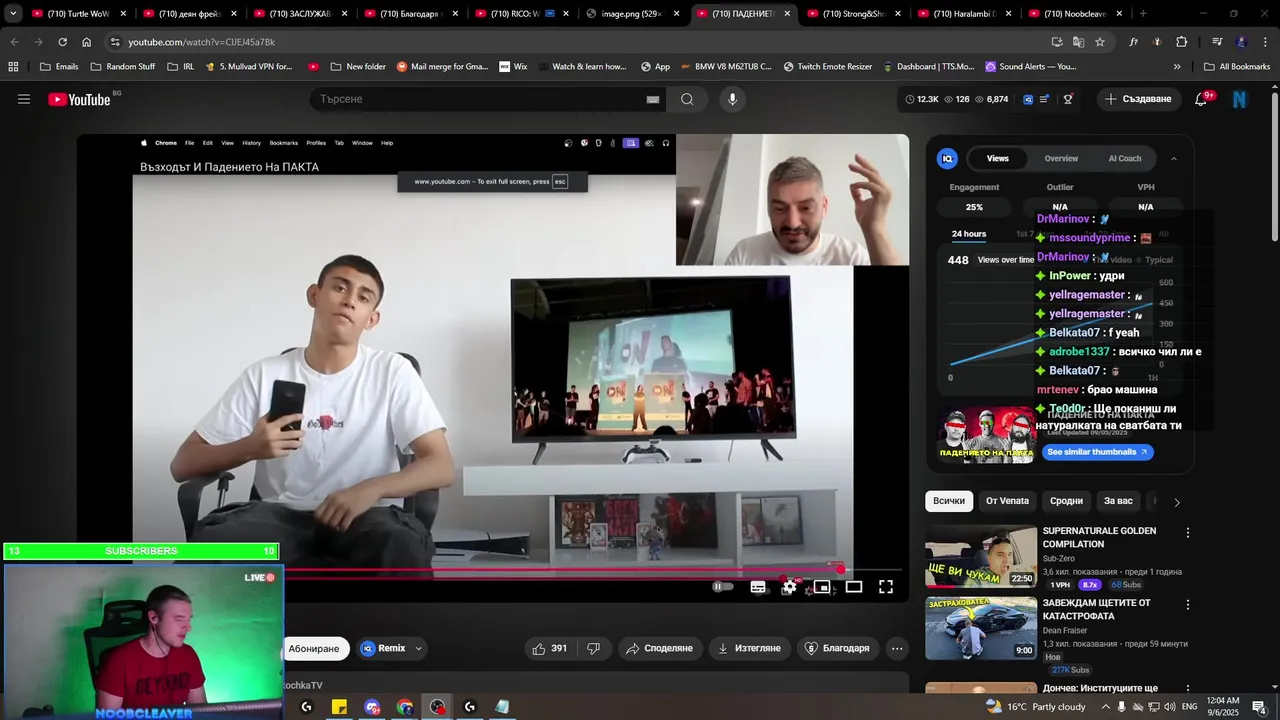
Task: Open the taskbar notification center
Action: [1259, 706]
